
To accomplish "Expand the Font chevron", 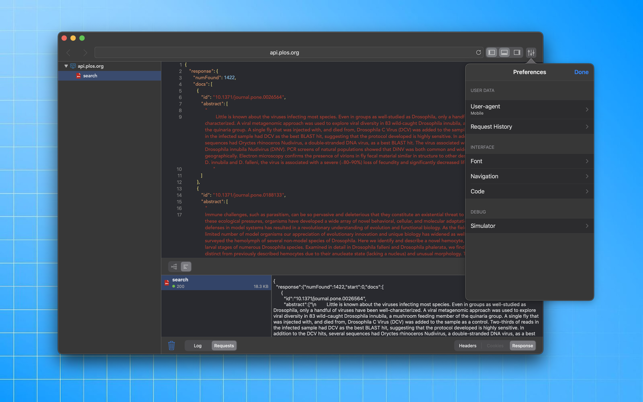I will 587,161.
